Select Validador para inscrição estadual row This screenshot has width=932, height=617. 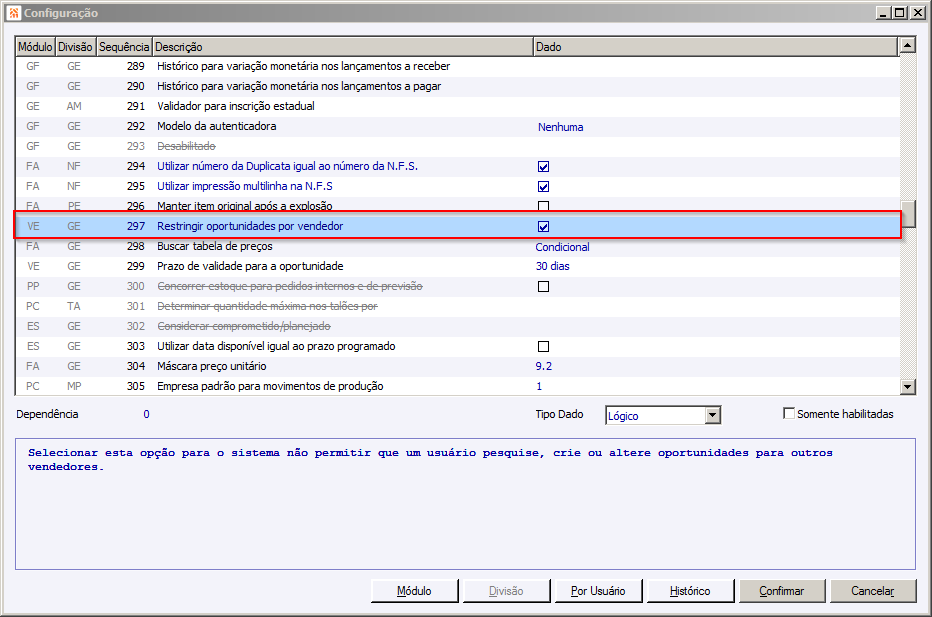457,106
